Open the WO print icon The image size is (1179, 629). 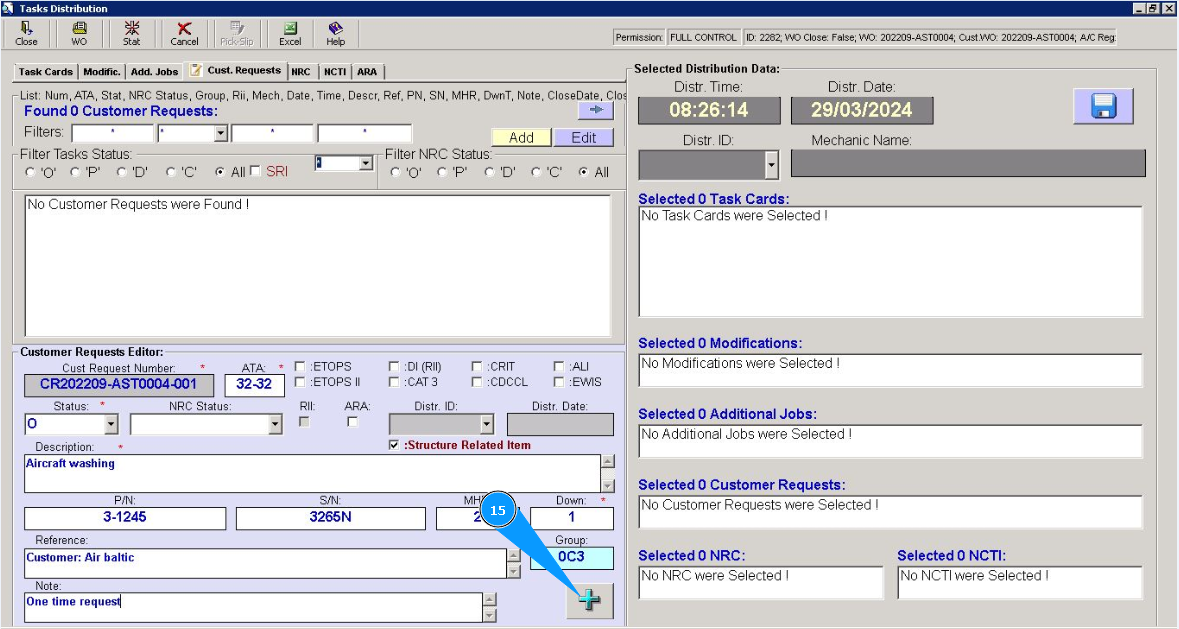79,33
